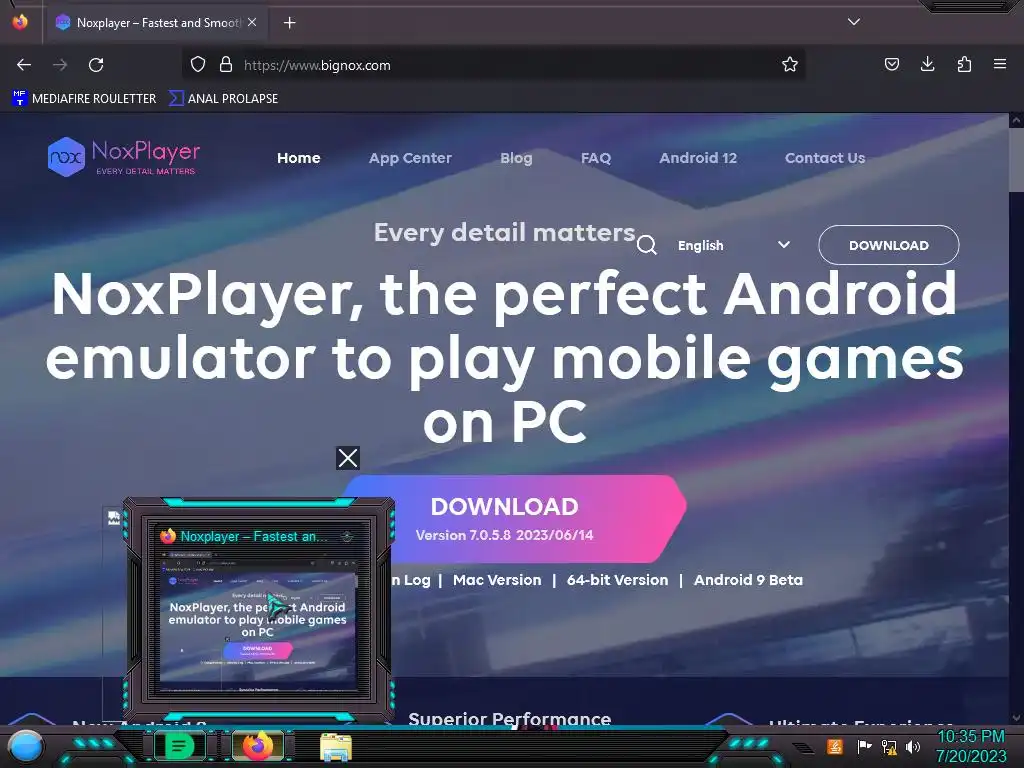
Task: Bookmark this page with the star icon
Action: 790,64
